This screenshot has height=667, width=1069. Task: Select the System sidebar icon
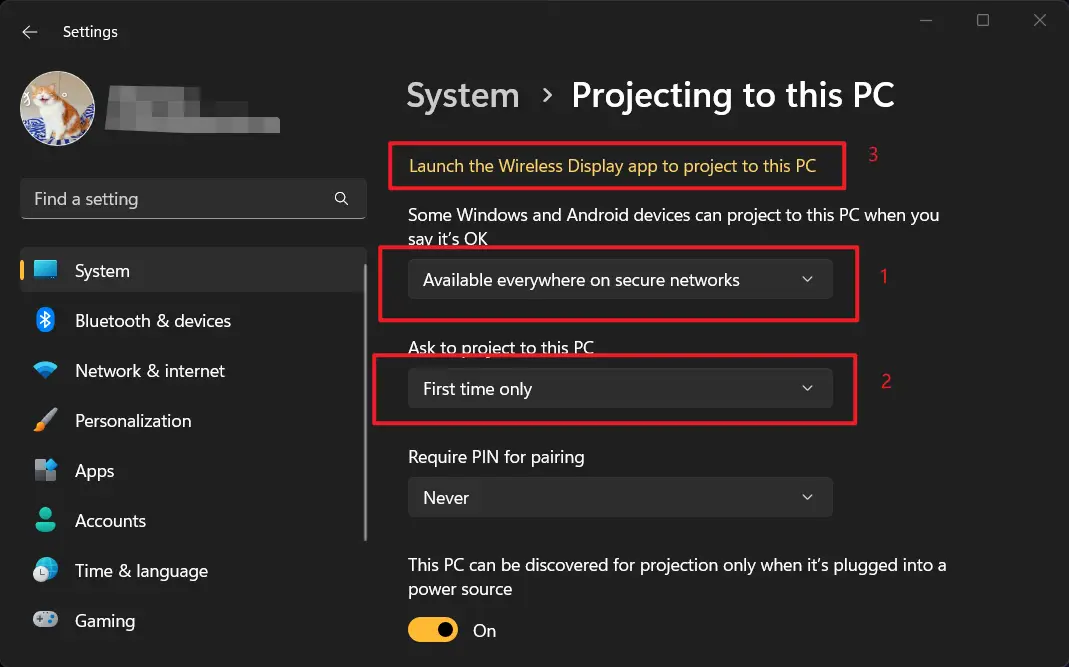click(44, 270)
